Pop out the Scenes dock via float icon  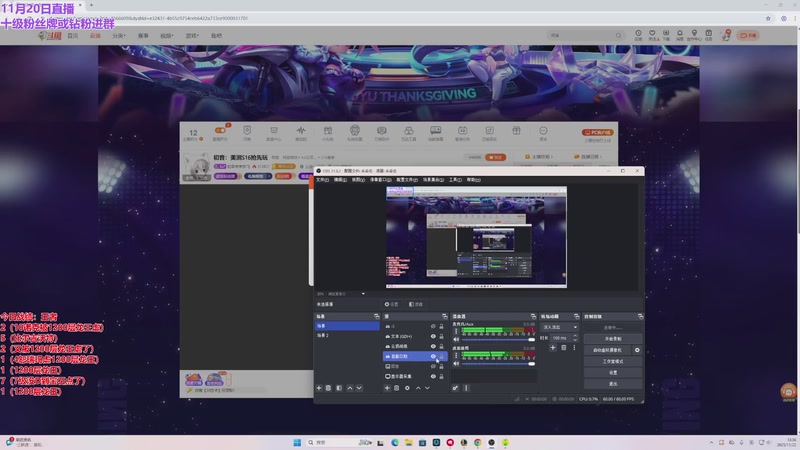[377, 316]
